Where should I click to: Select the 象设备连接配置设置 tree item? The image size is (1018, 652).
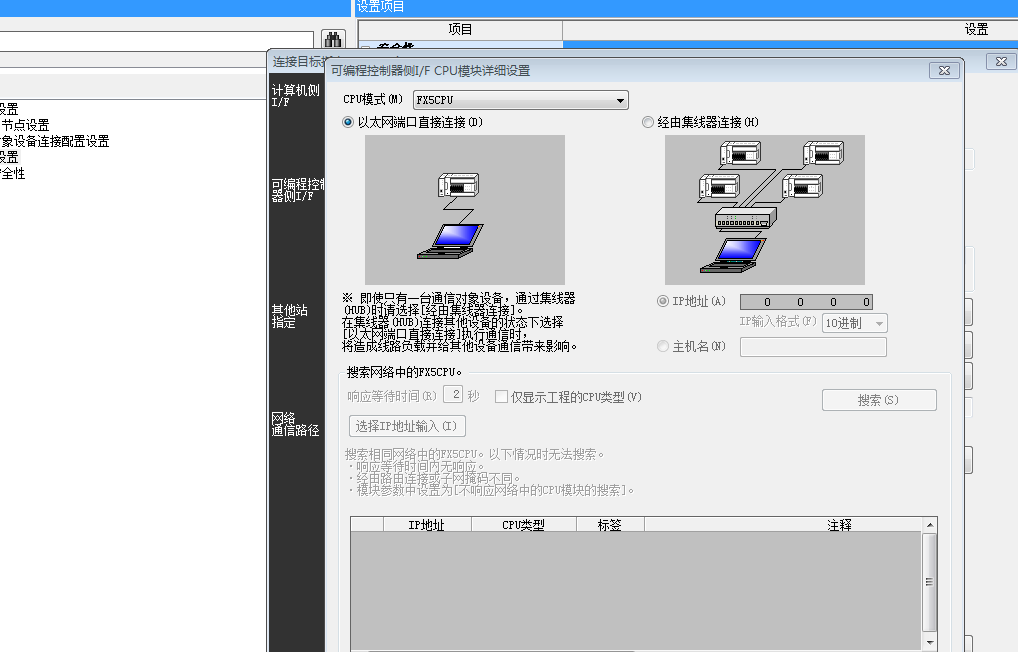click(55, 141)
